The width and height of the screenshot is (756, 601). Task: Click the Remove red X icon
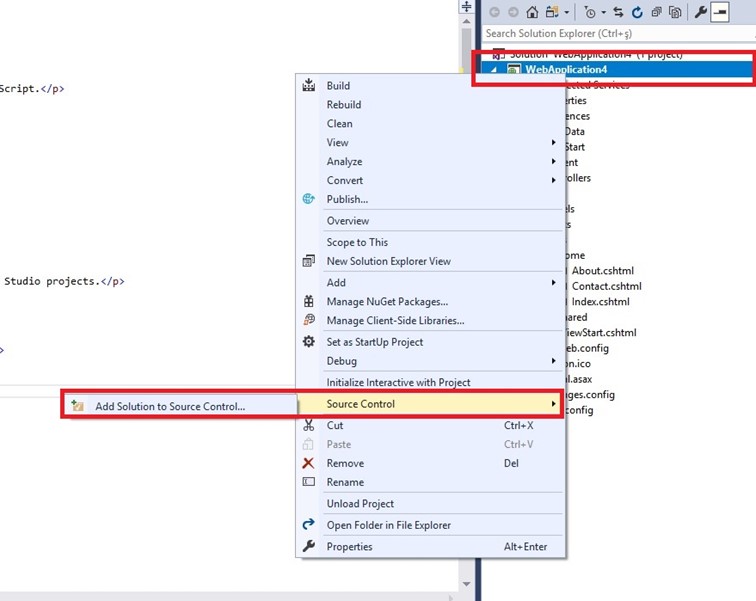tap(309, 463)
